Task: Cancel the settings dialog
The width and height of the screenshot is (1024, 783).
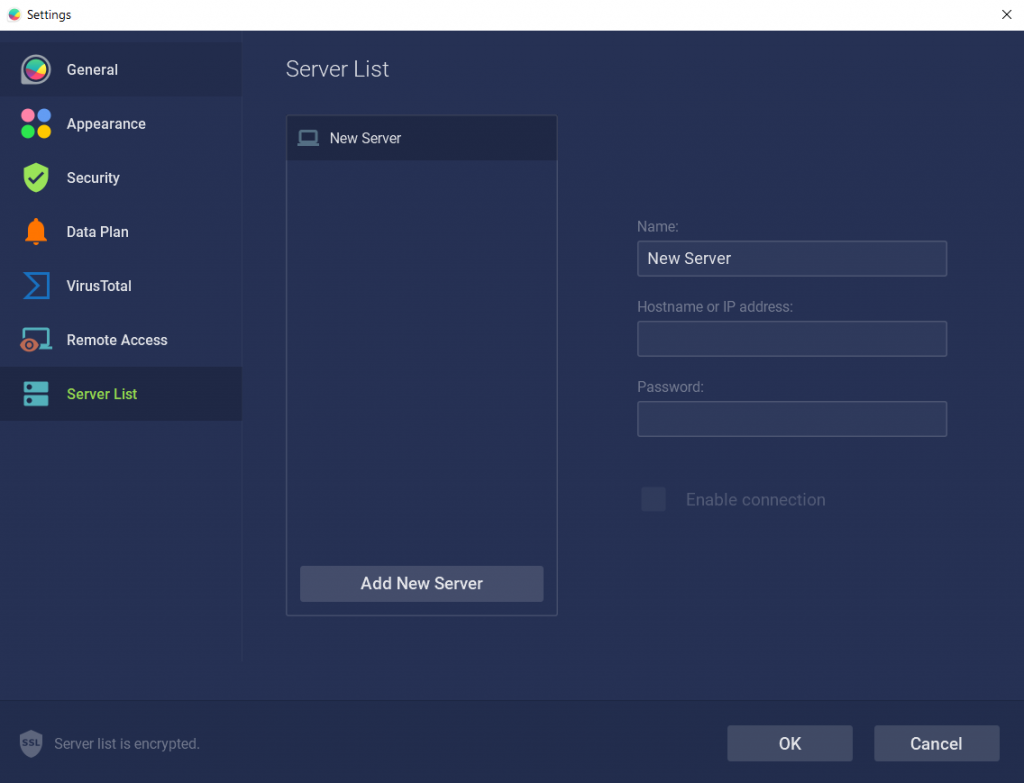Action: [x=936, y=744]
